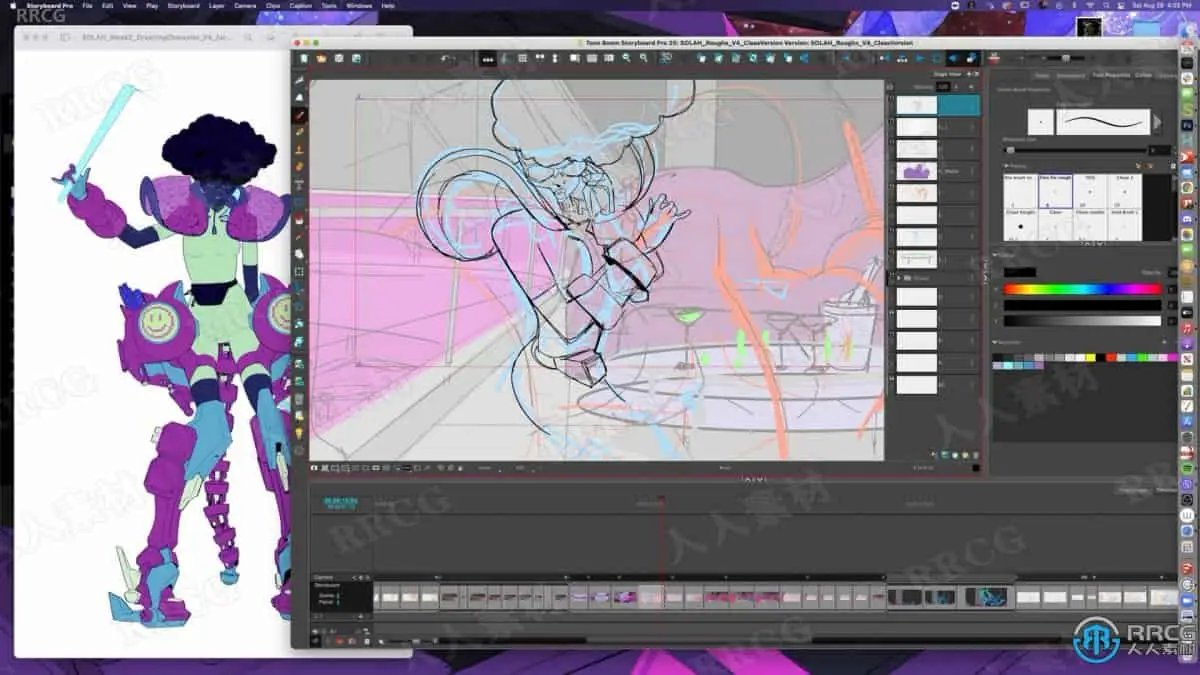Open the Layer menu
Screen dimensions: 1200x675
pyautogui.click(x=217, y=5)
